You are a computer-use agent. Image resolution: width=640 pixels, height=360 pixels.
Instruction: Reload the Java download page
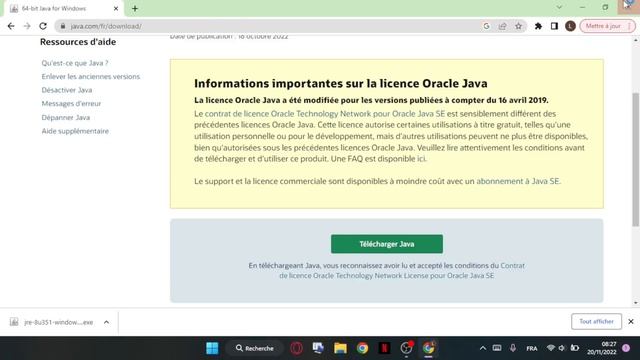tap(43, 26)
